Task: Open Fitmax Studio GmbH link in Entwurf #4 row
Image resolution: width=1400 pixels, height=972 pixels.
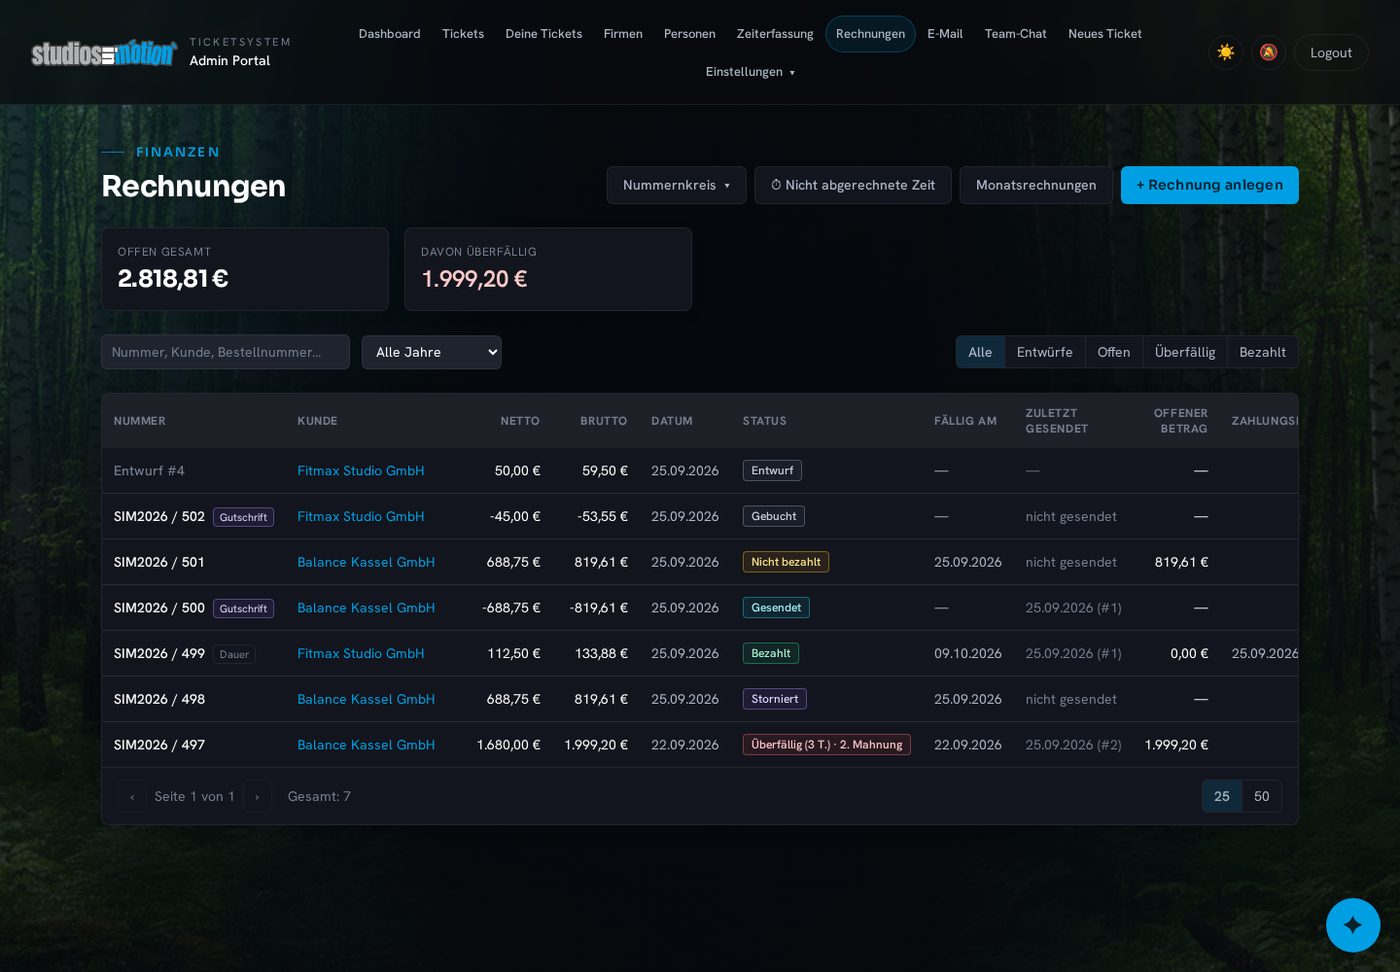Action: tap(361, 471)
